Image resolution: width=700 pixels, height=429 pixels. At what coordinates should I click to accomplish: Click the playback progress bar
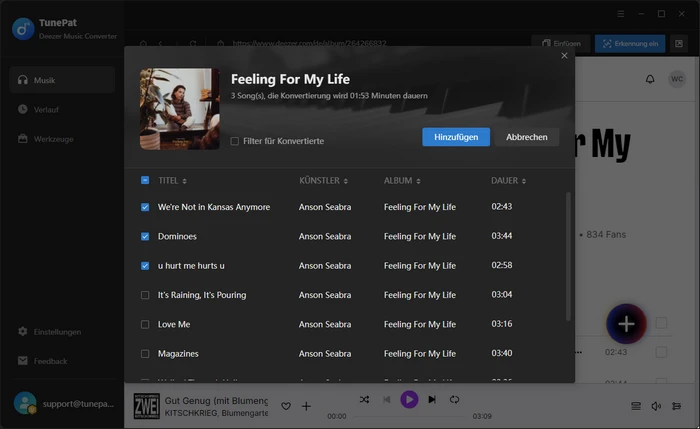click(410, 417)
